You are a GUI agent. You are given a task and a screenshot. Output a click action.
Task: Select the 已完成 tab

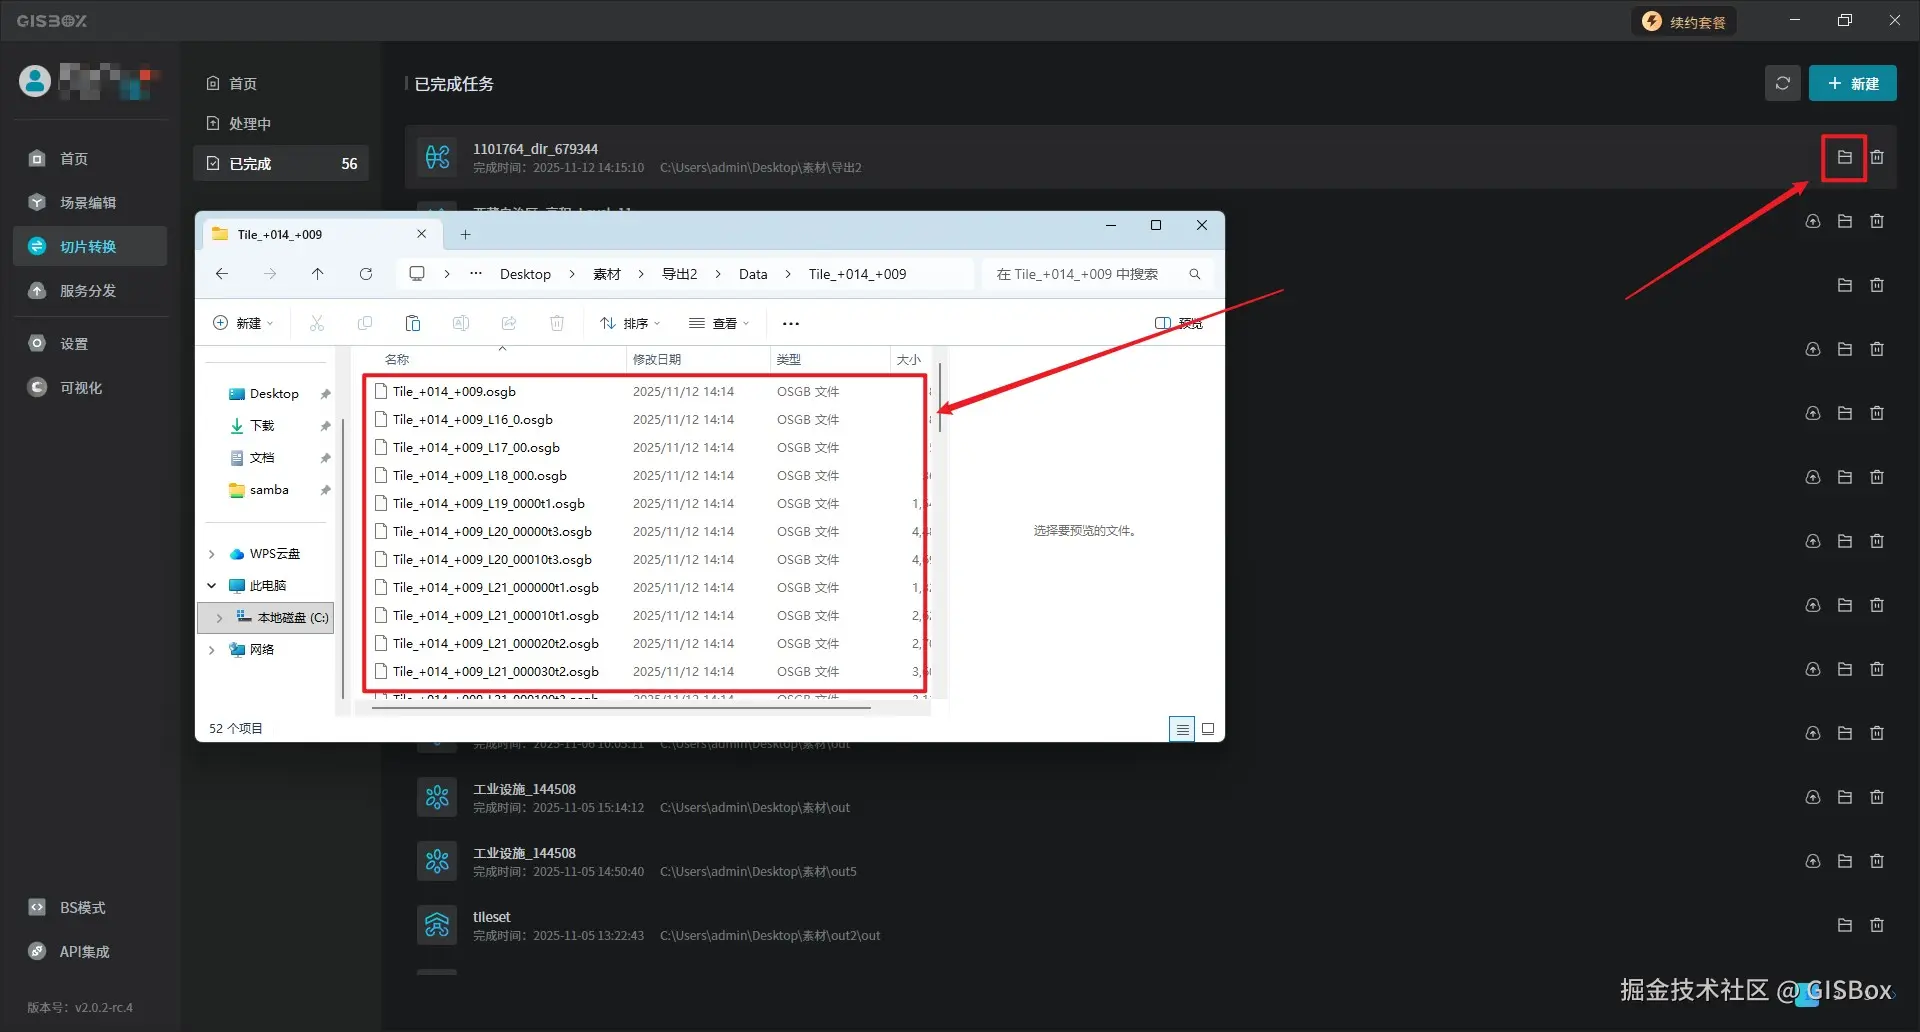coord(281,163)
